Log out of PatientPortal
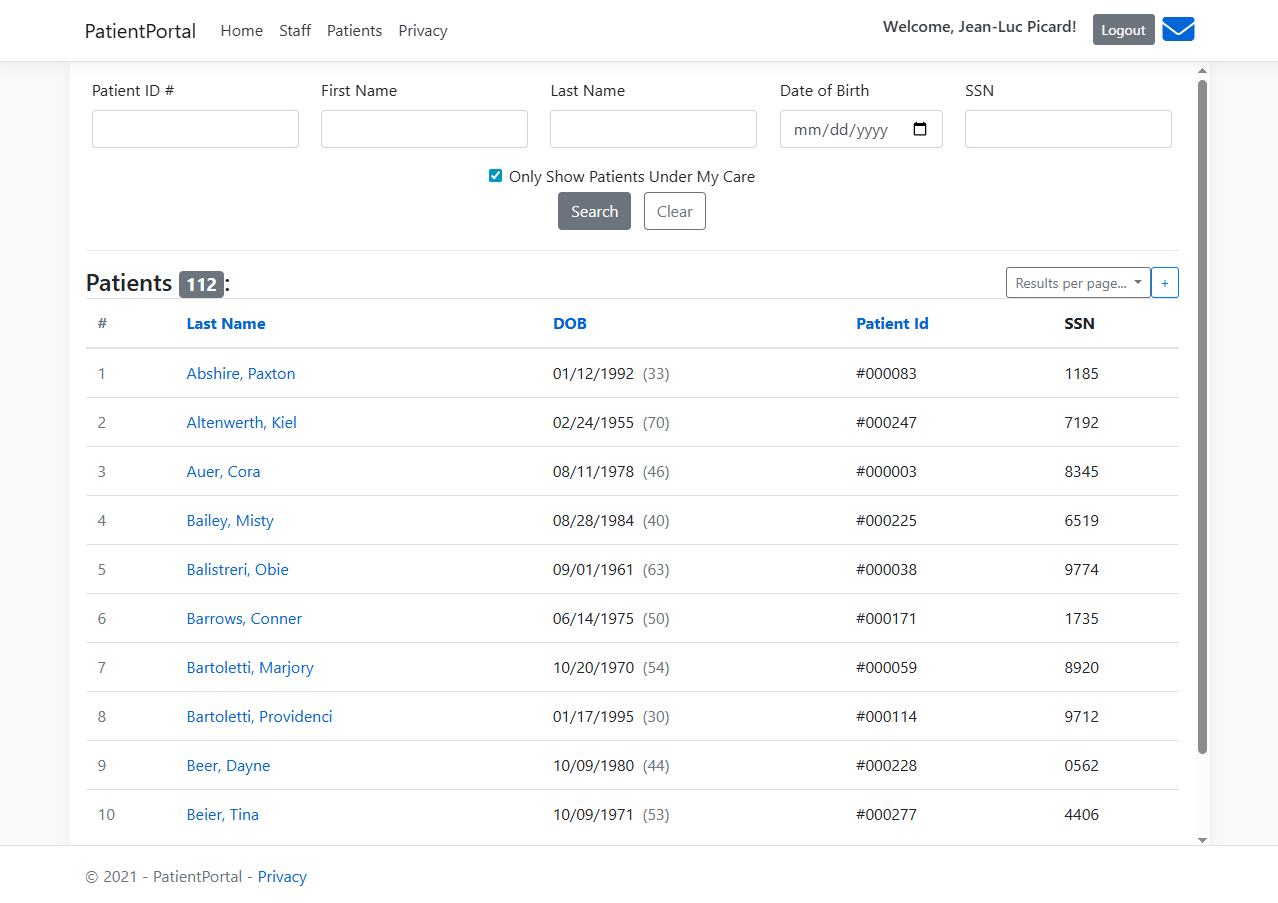Viewport: 1278px width, 903px height. click(1123, 29)
